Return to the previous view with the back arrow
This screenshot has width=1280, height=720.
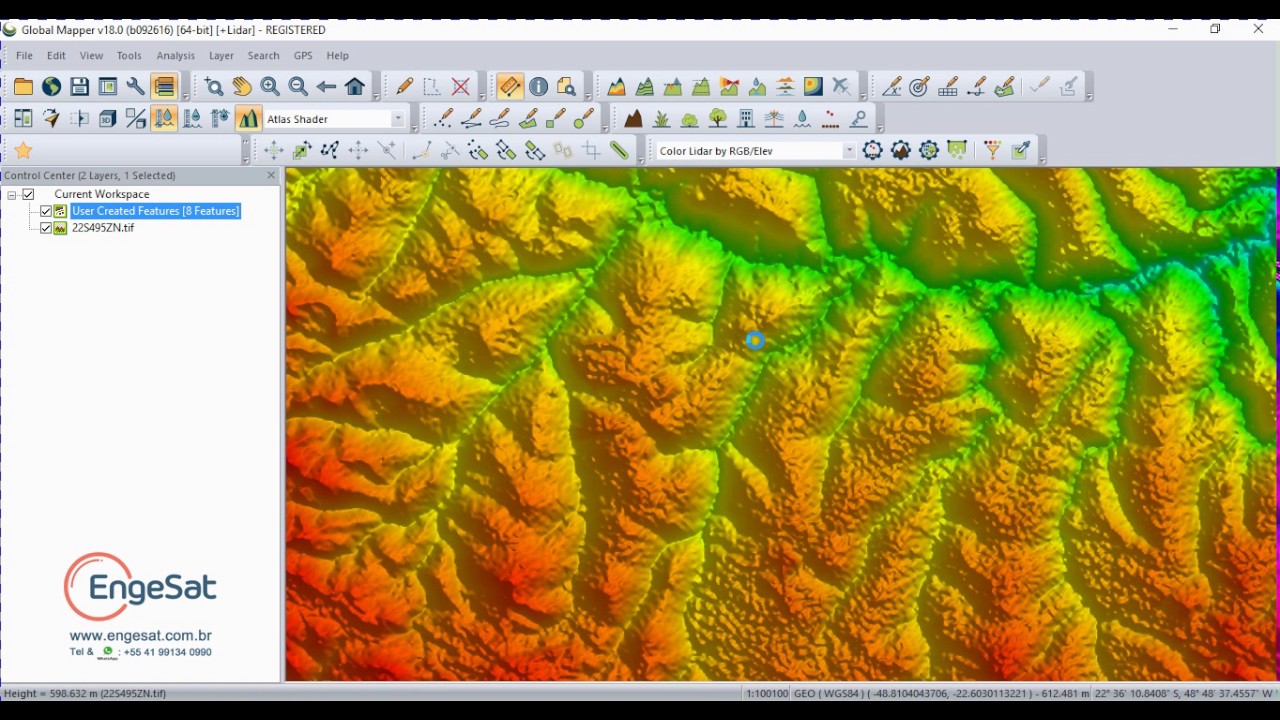pyautogui.click(x=326, y=87)
